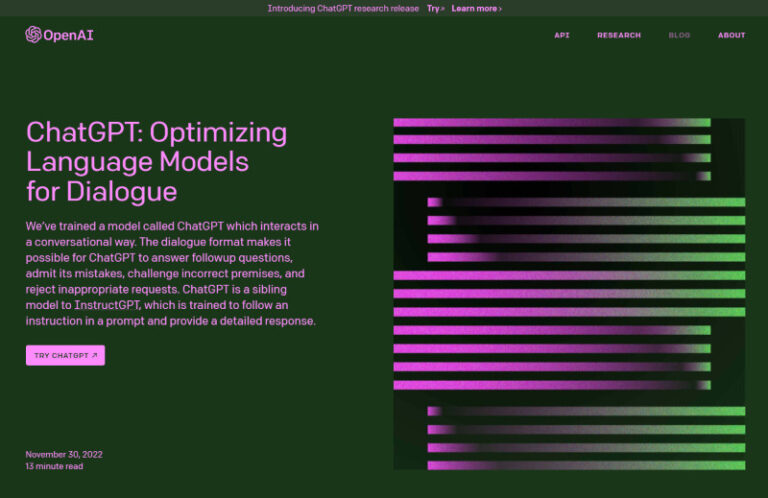The height and width of the screenshot is (498, 768).
Task: Open the Learn more banner link
Action: (x=474, y=9)
